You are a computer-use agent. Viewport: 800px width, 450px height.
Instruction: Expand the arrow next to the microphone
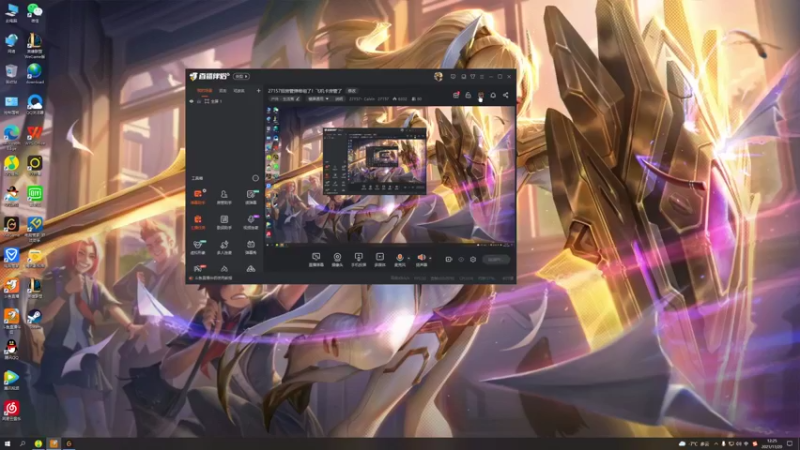click(408, 258)
